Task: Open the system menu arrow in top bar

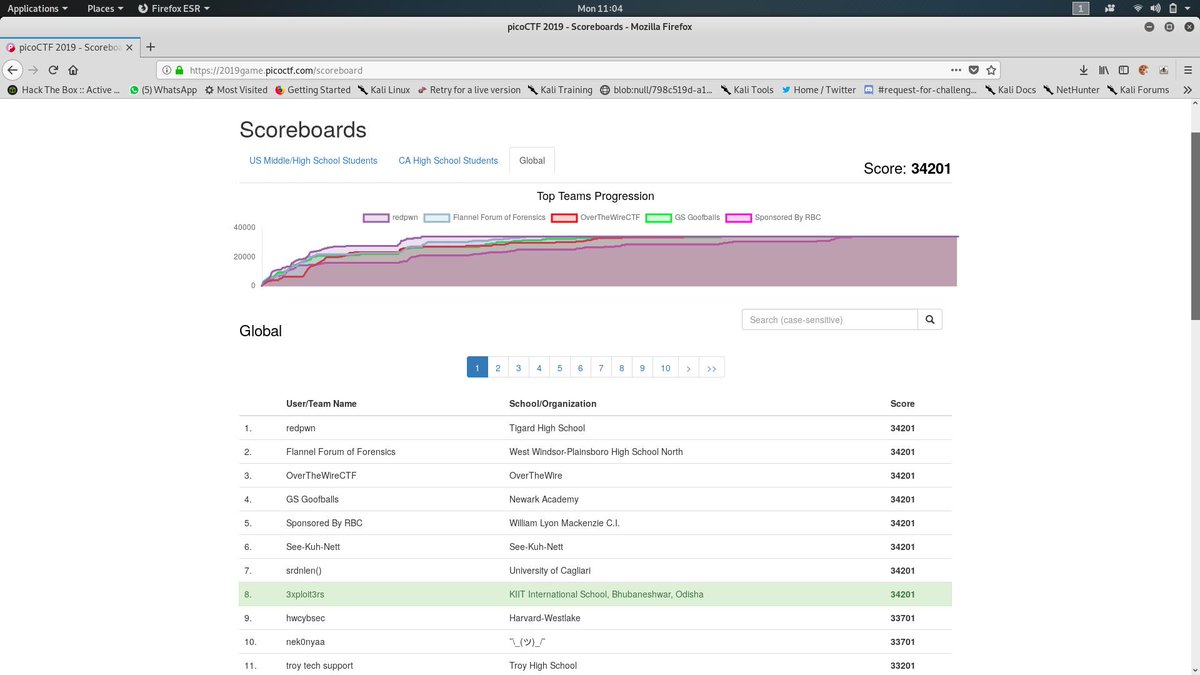Action: tap(1186, 8)
